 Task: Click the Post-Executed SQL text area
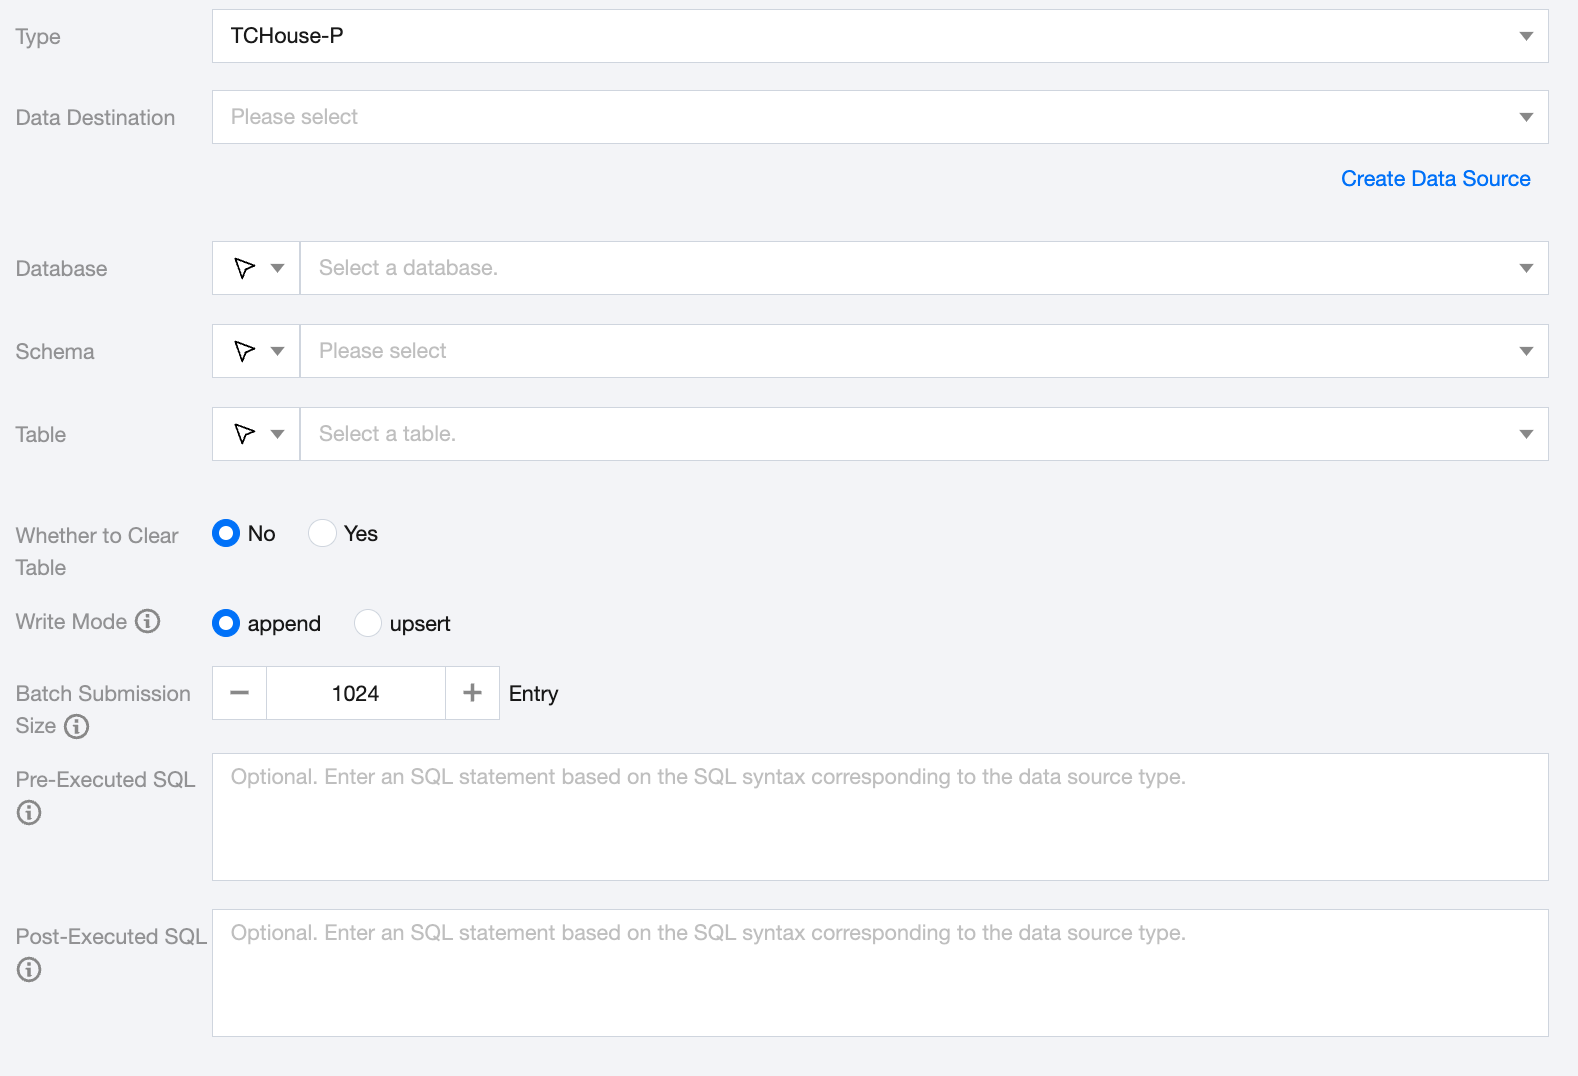tap(879, 972)
